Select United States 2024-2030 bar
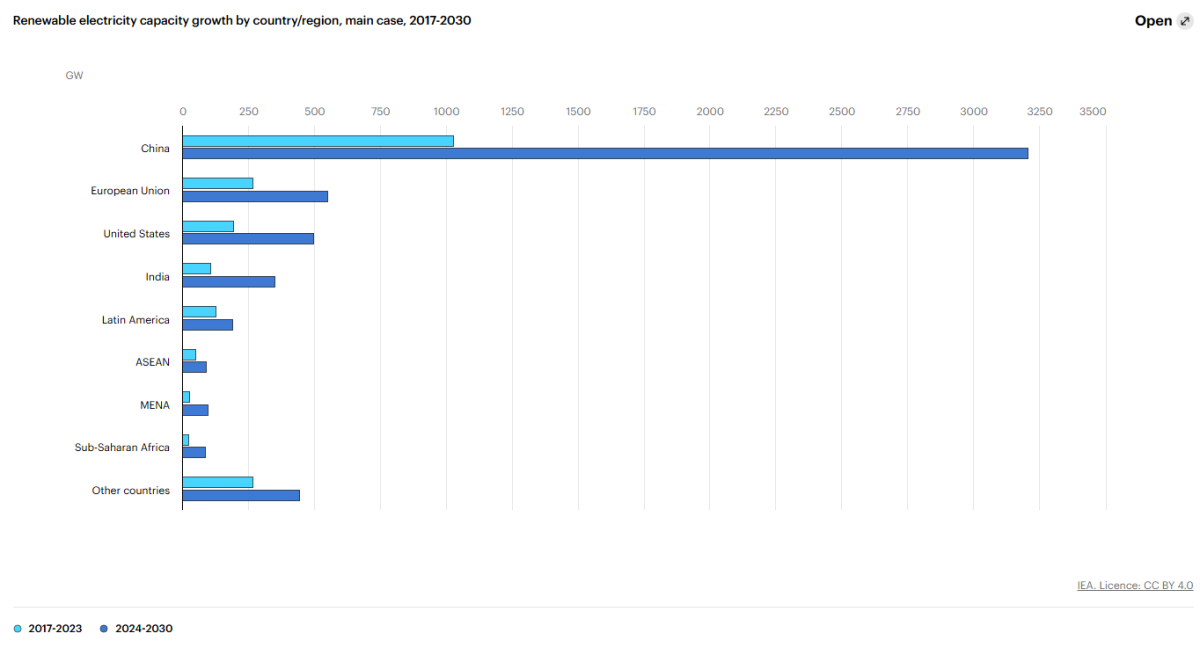Viewport: 1200px width, 648px height. point(248,238)
